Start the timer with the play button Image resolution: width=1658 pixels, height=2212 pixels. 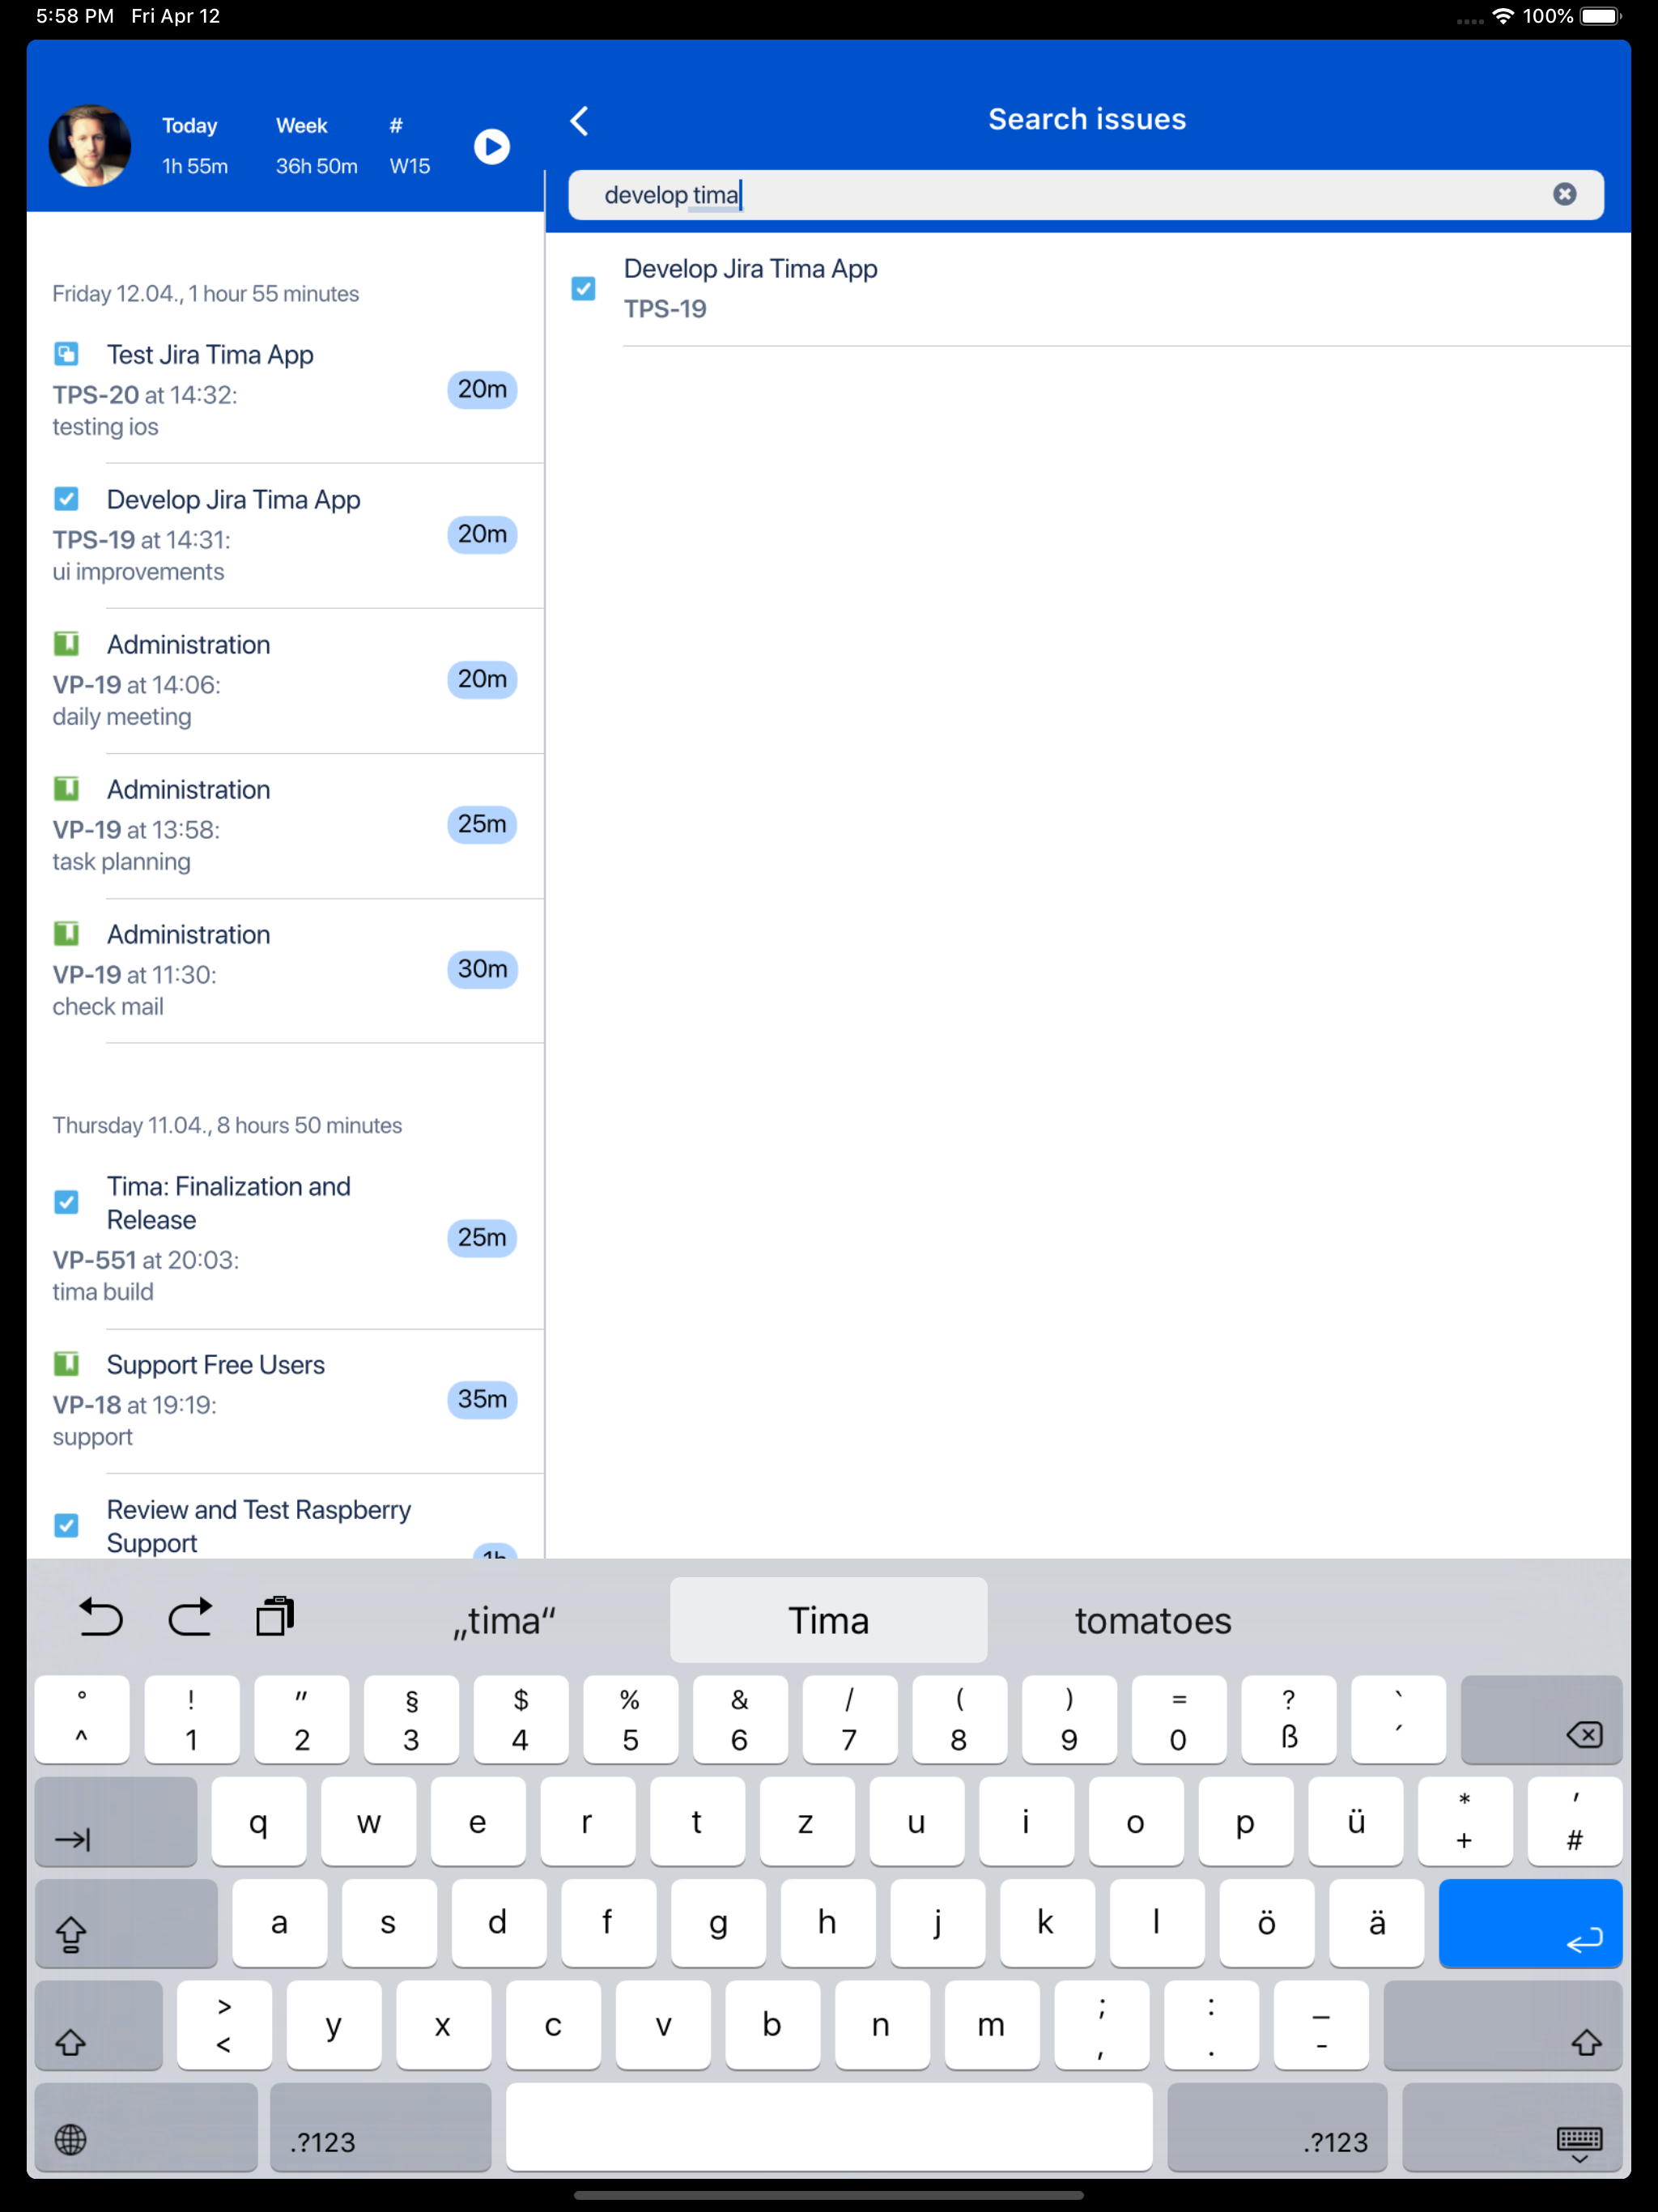(x=491, y=147)
